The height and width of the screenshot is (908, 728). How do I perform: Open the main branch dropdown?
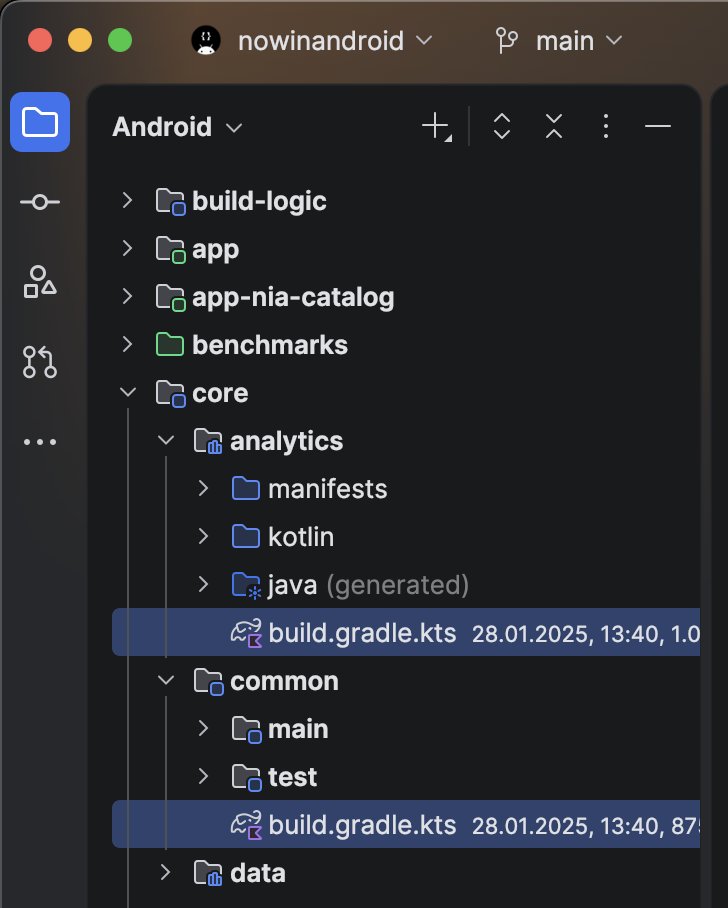click(x=579, y=41)
